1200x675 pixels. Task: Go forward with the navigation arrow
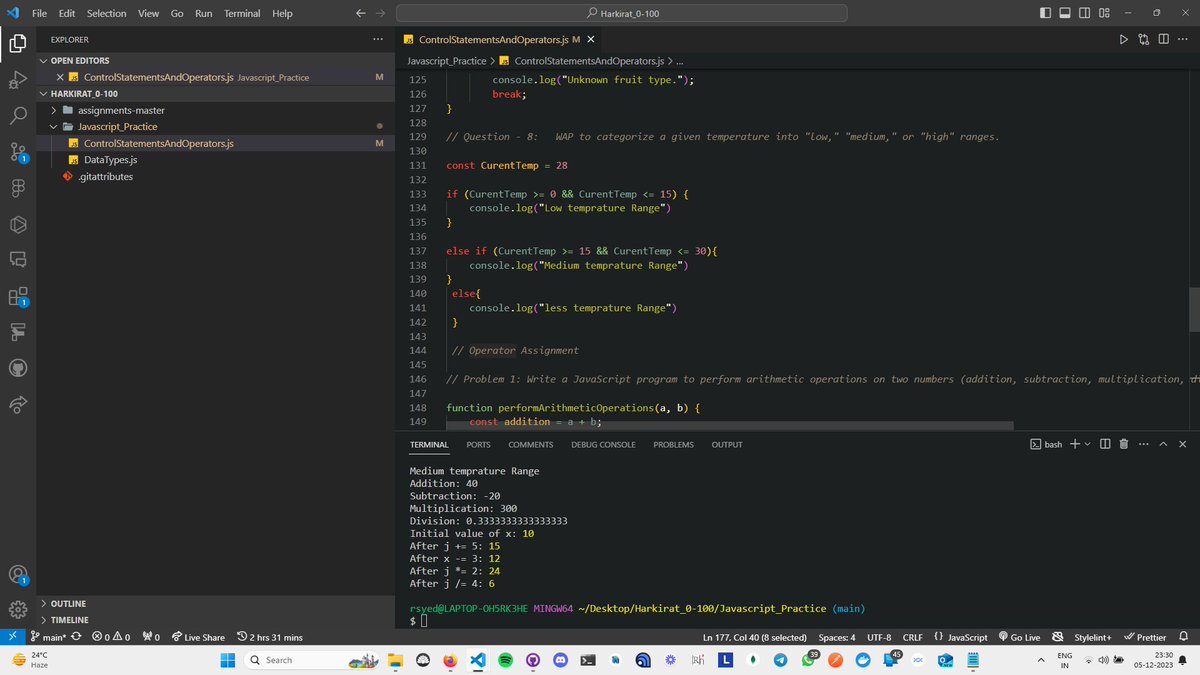(x=380, y=13)
